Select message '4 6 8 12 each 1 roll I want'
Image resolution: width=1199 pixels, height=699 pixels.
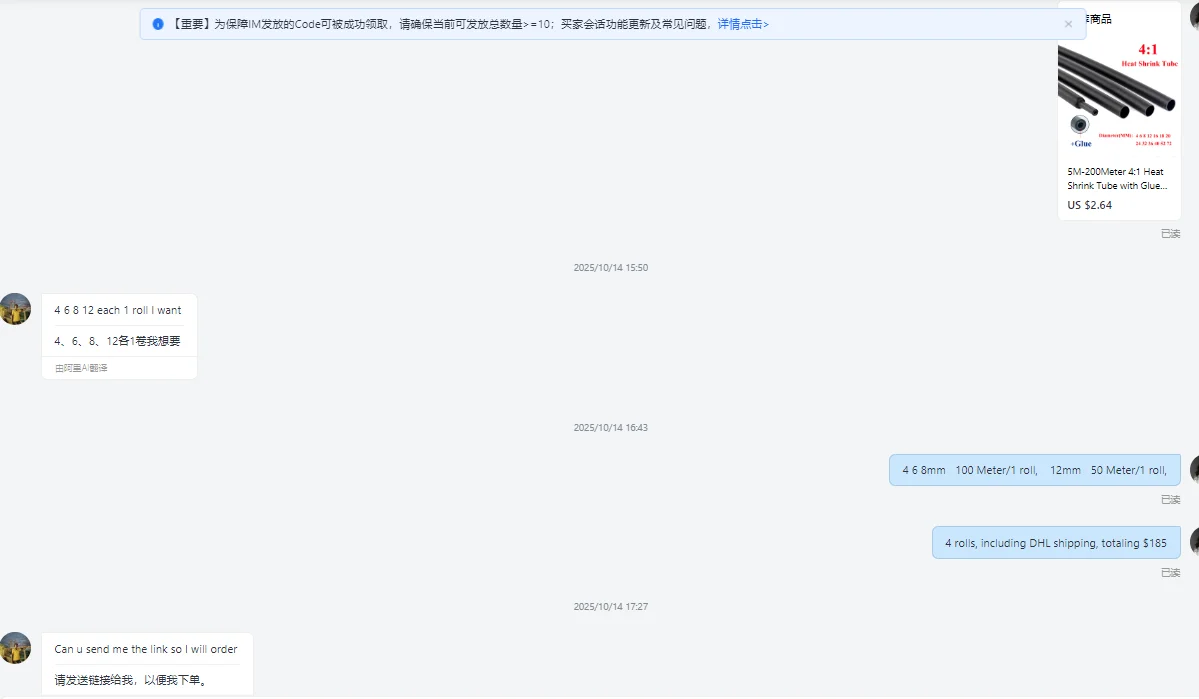[x=118, y=310]
